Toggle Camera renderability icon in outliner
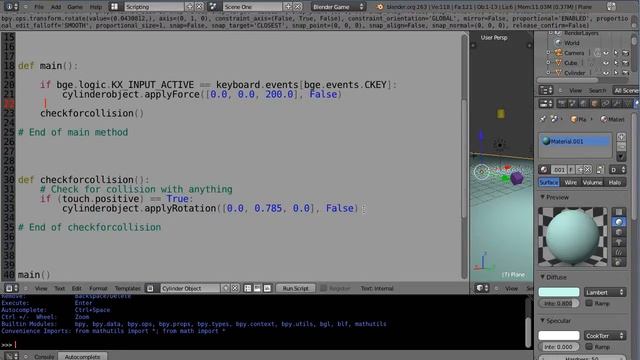Image resolution: width=640 pixels, height=360 pixels. coord(626,53)
